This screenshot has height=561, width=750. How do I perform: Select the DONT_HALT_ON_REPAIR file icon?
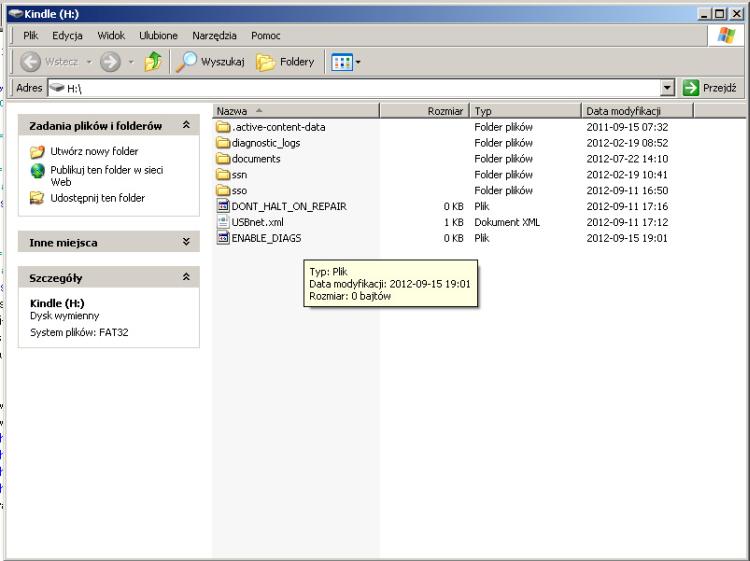223,206
